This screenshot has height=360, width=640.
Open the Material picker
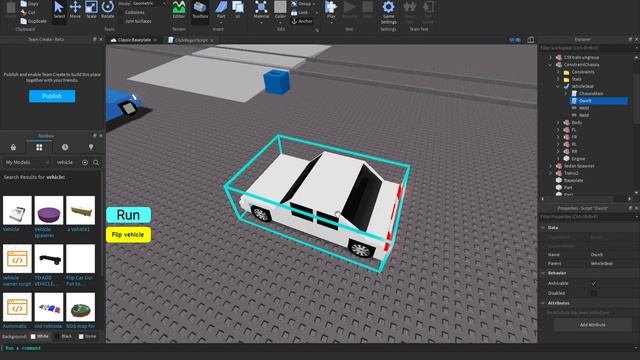point(261,10)
